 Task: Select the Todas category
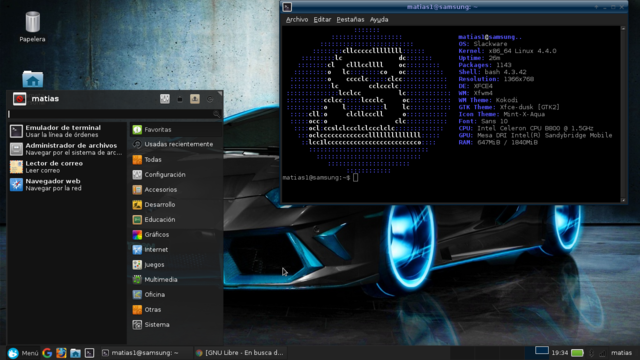(176, 160)
